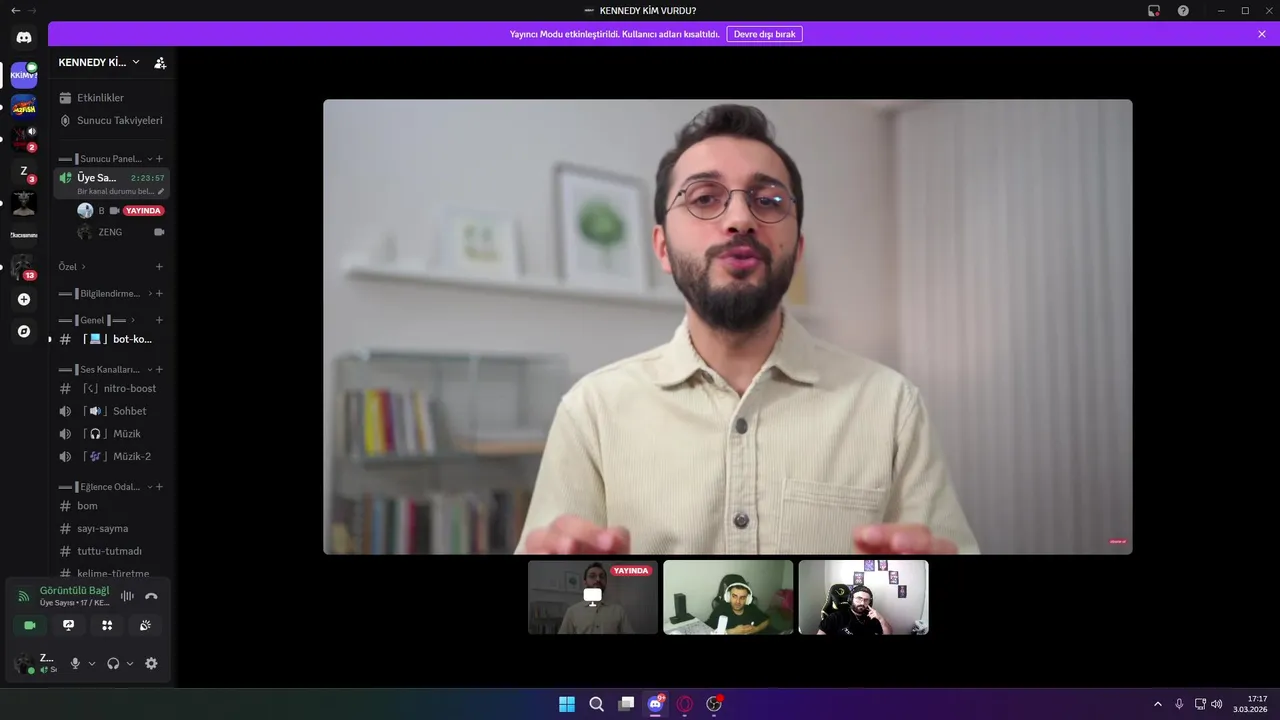Deafen with the headphone icon
Image resolution: width=1280 pixels, height=720 pixels.
(113, 663)
